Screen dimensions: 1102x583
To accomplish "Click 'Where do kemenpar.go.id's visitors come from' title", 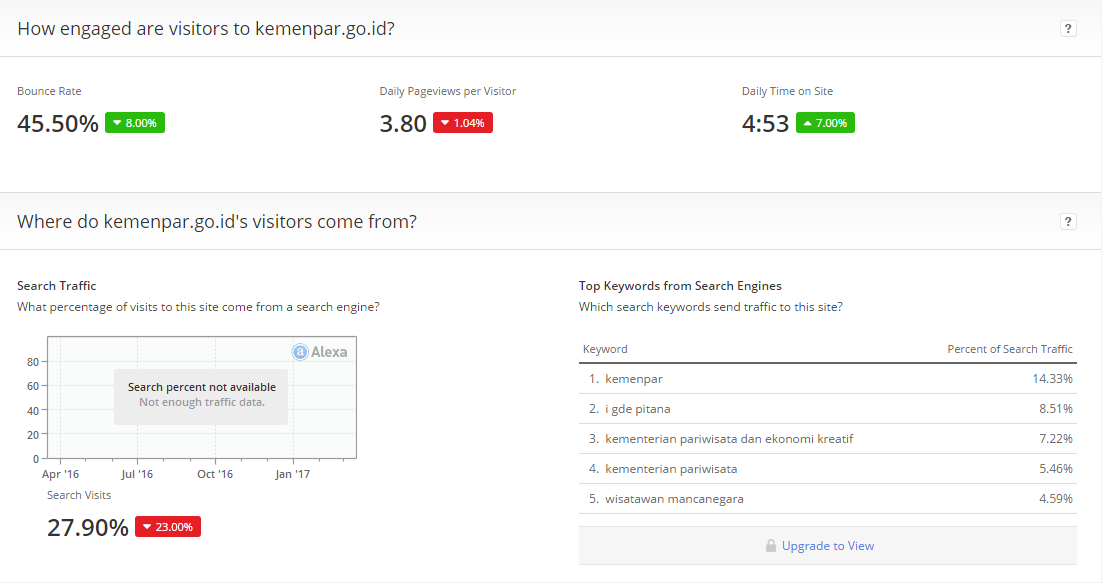I will 217,222.
